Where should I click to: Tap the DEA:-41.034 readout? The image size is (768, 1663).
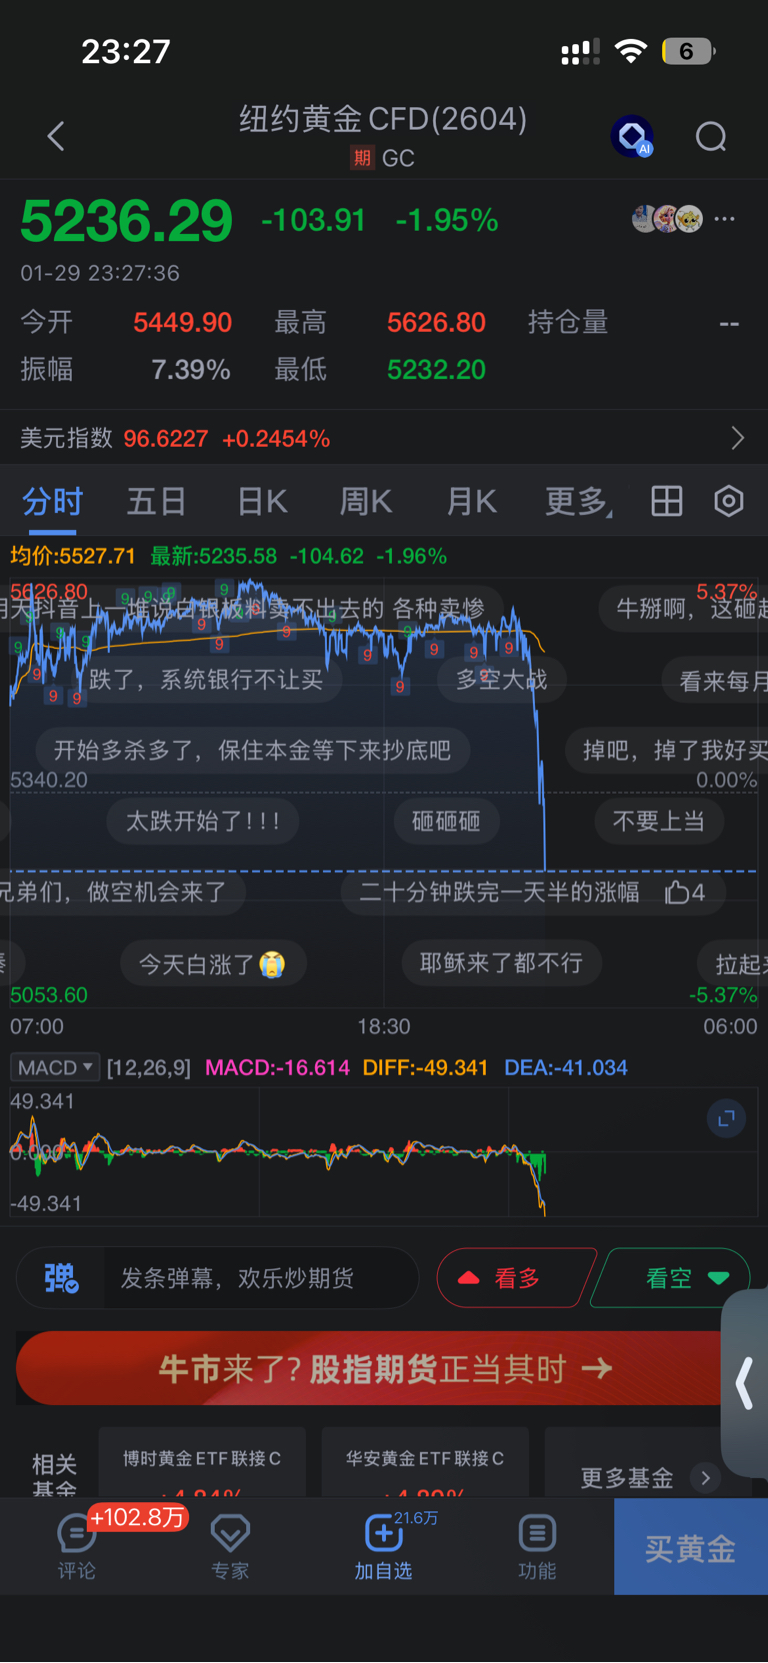(x=566, y=1067)
